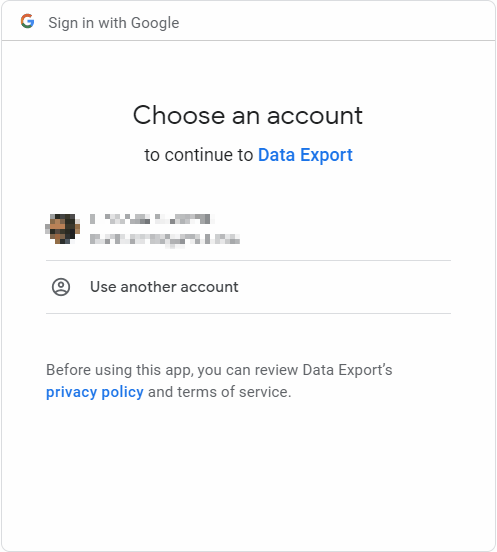Click 'Data Export's' in the notice paragraph
Viewport: 497px width, 552px height.
pos(347,370)
